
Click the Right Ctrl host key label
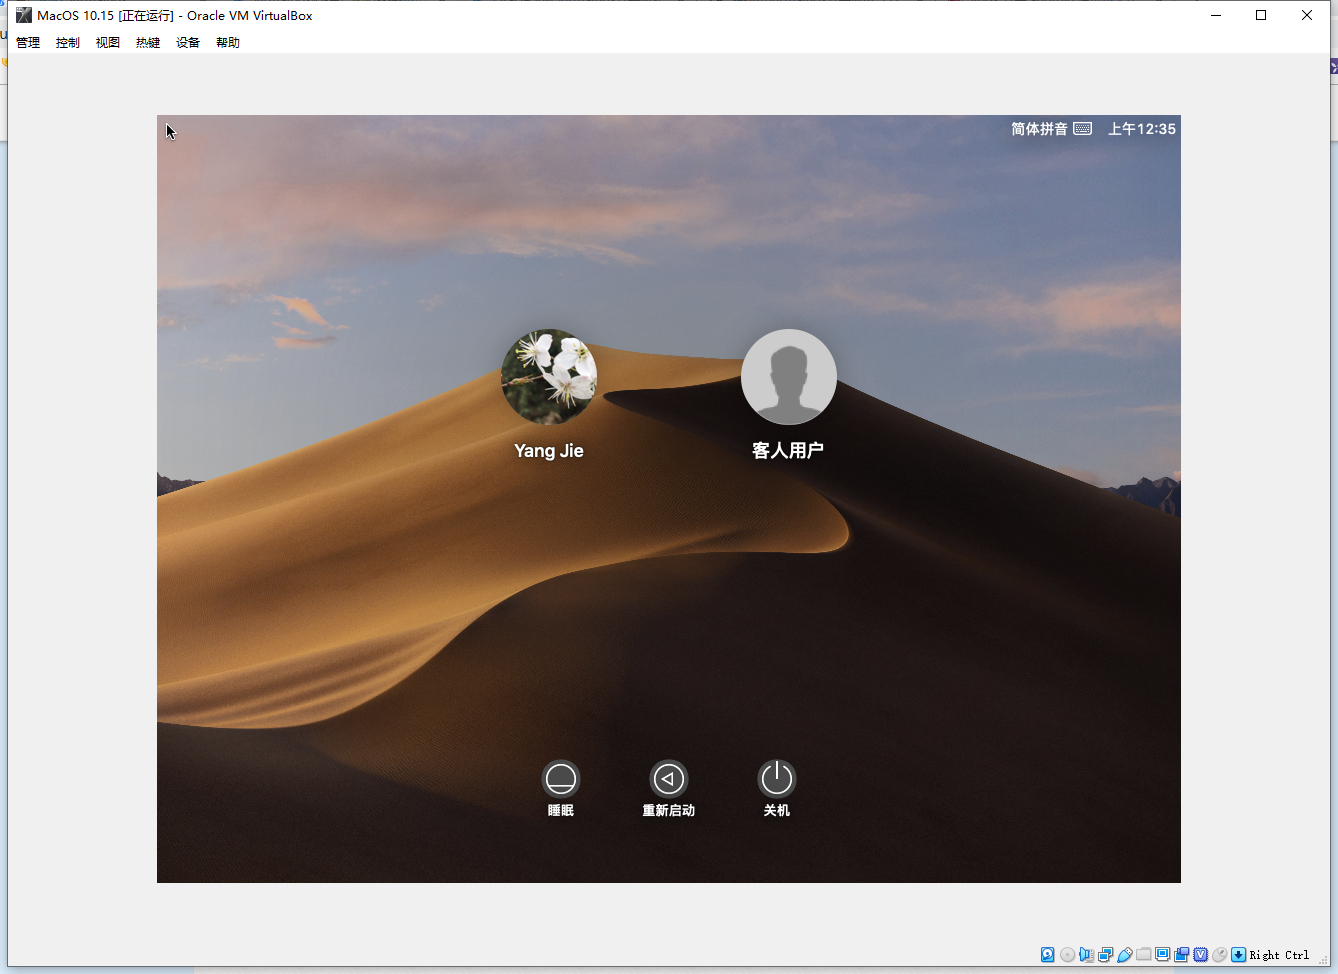pos(1279,955)
